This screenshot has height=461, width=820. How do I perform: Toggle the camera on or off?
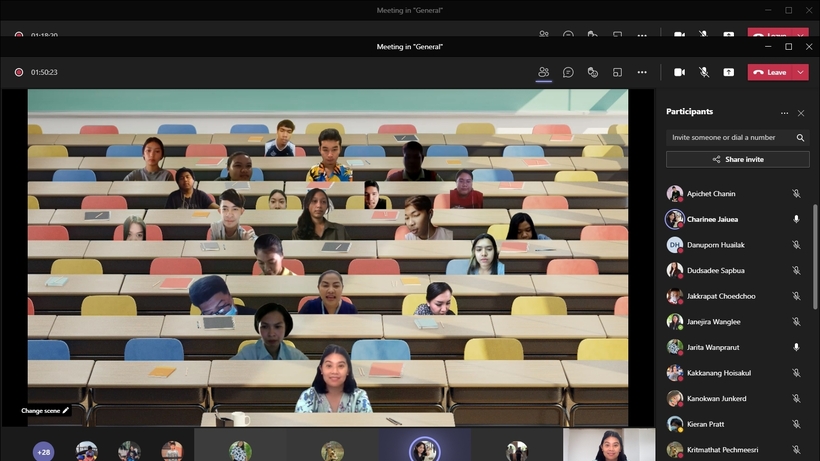point(679,72)
